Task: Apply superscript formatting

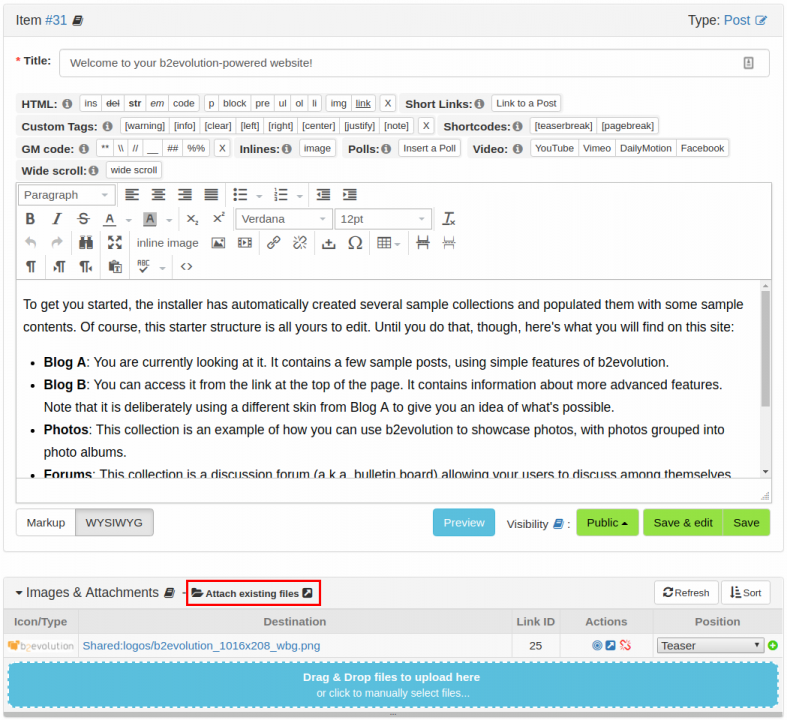Action: pos(219,219)
